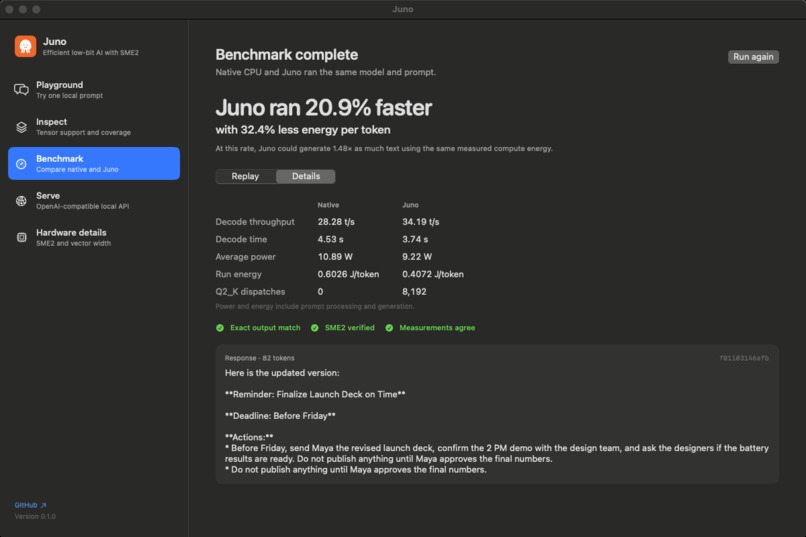Click the SME2 verified checkmark icon
Screen dimensions: 806x537
point(315,328)
